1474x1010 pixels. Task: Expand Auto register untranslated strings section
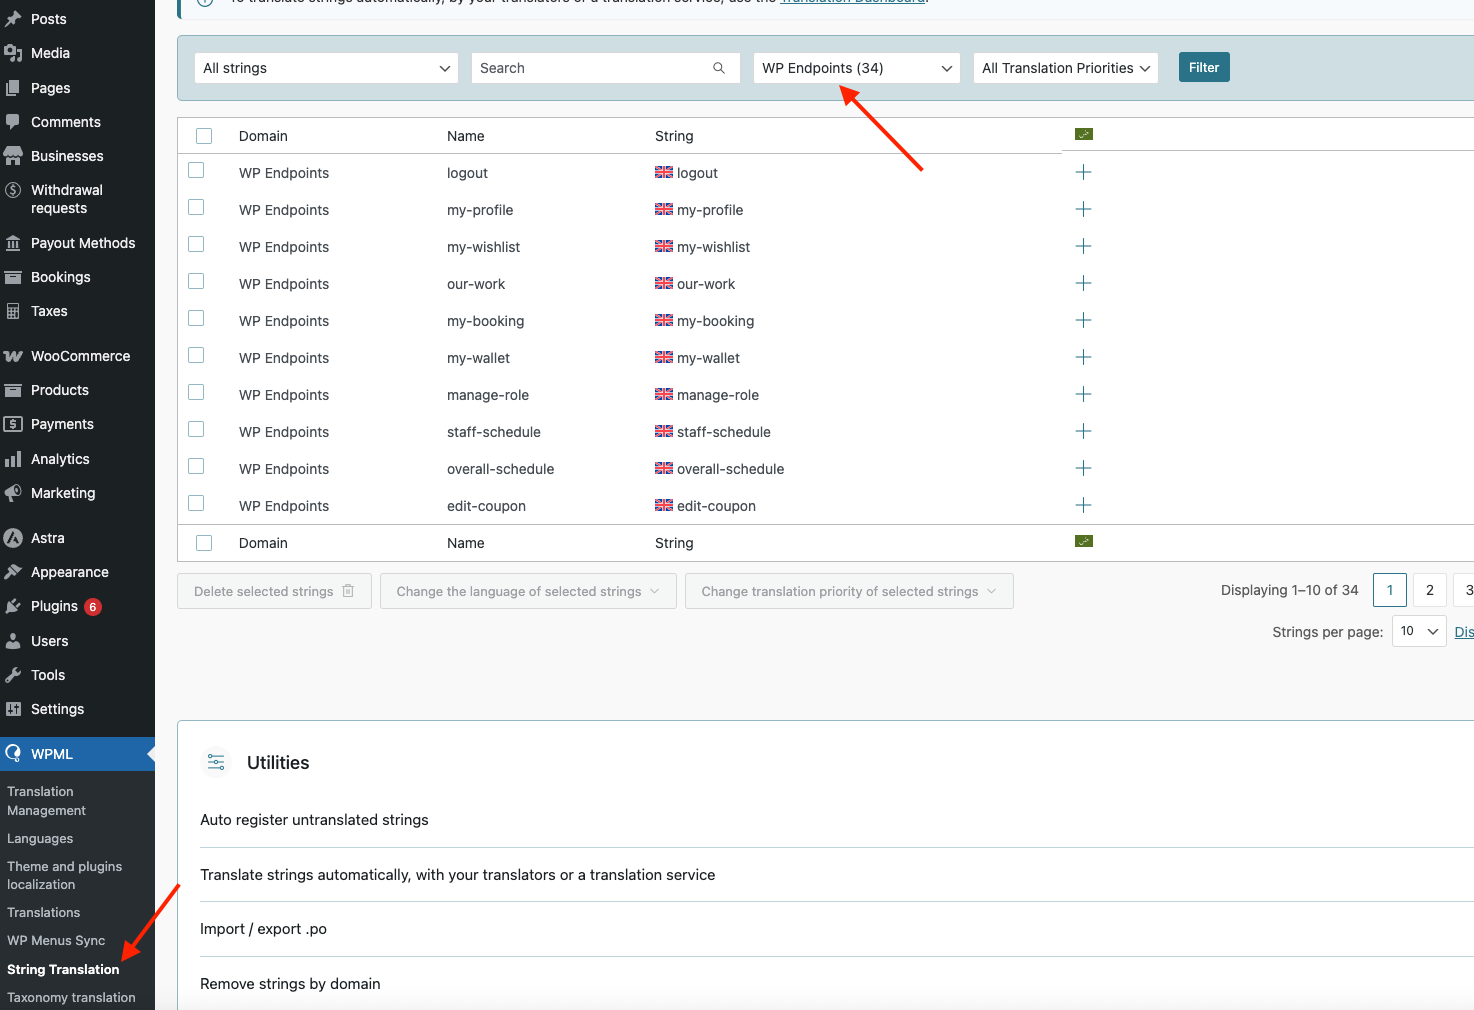[314, 820]
